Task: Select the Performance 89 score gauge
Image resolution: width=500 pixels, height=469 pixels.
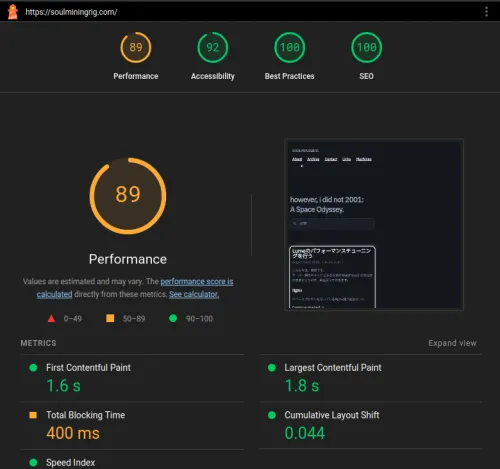Action: pyautogui.click(x=136, y=56)
